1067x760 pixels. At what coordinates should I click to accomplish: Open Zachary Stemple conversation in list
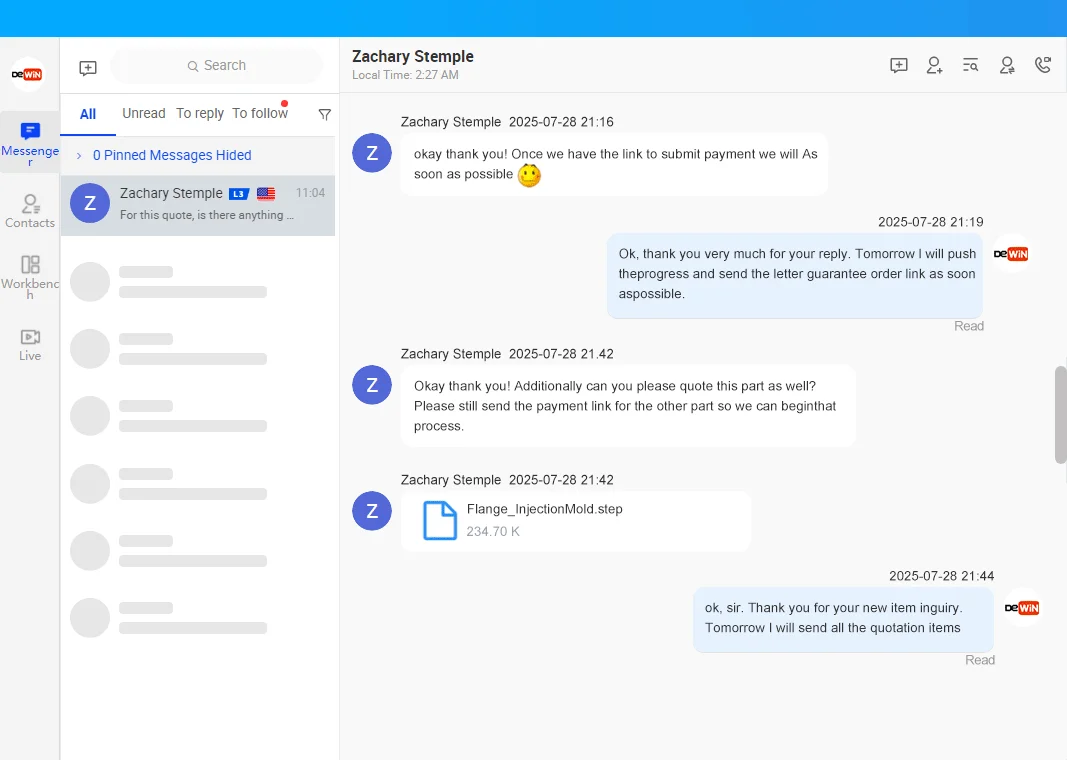click(198, 203)
